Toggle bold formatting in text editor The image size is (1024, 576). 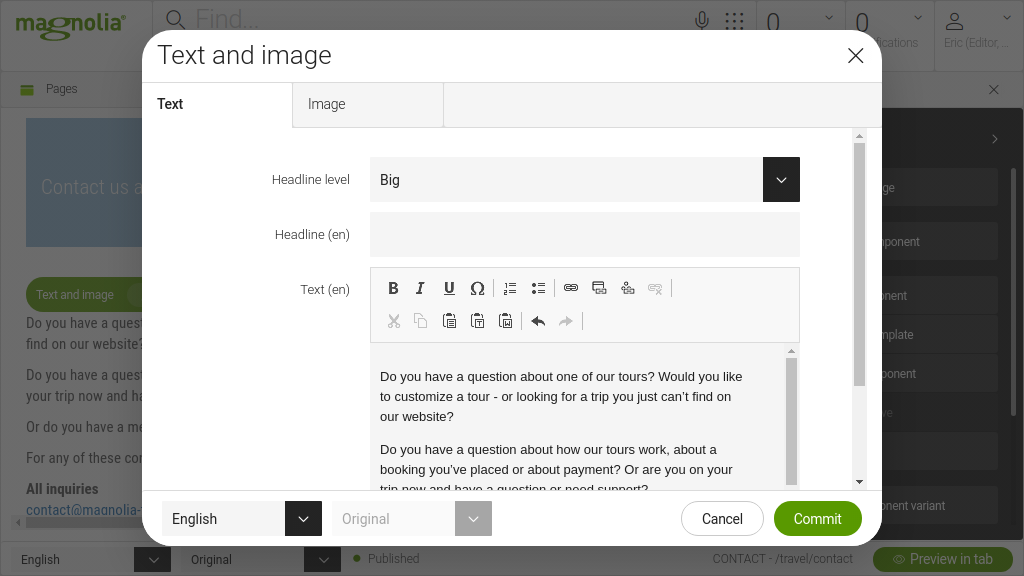[x=392, y=288]
